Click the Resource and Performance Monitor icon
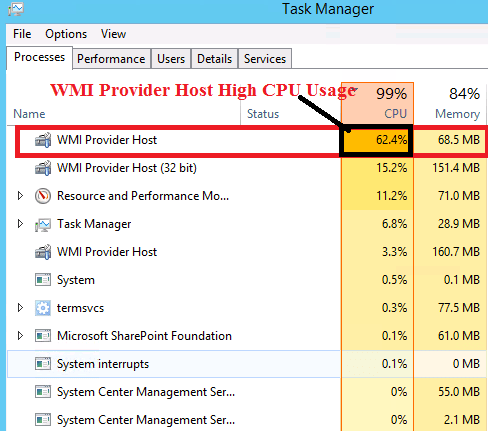488x431 pixels. tap(43, 196)
